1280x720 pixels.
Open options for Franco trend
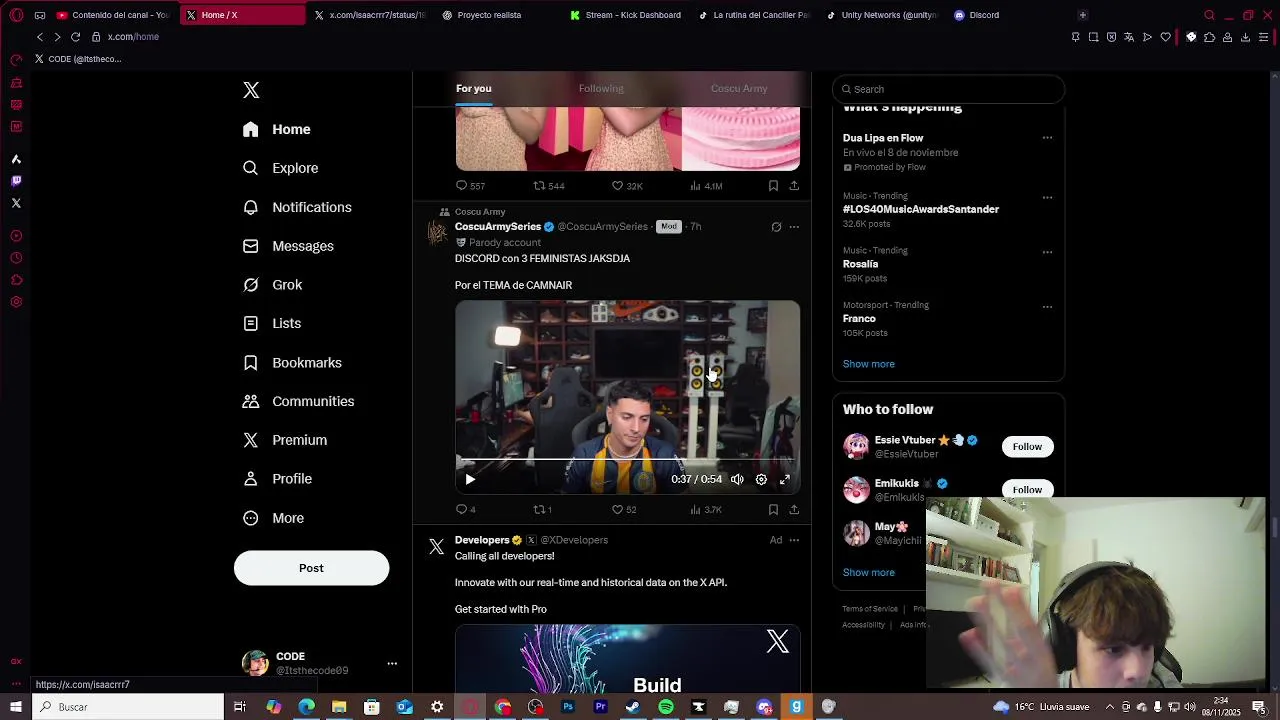click(x=1047, y=307)
